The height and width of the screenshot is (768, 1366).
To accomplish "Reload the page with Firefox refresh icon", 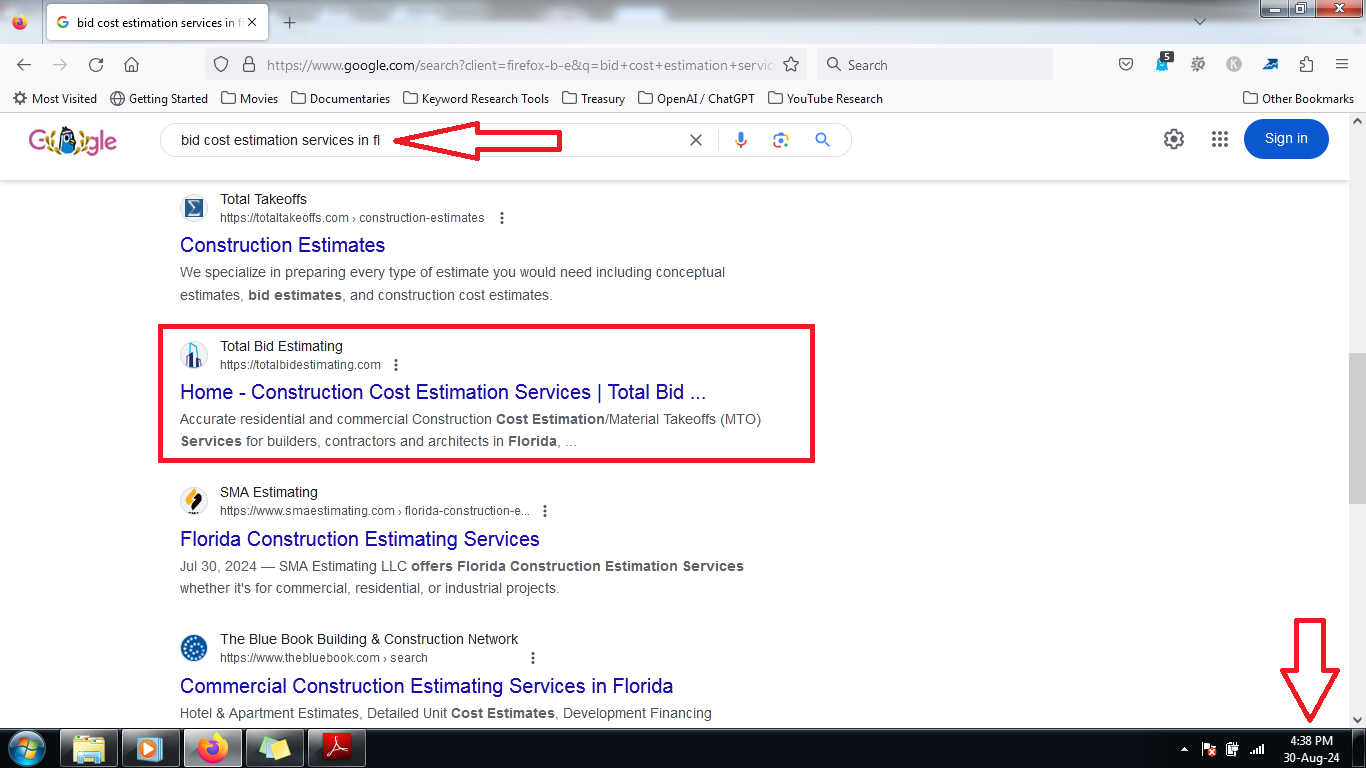I will 96,65.
